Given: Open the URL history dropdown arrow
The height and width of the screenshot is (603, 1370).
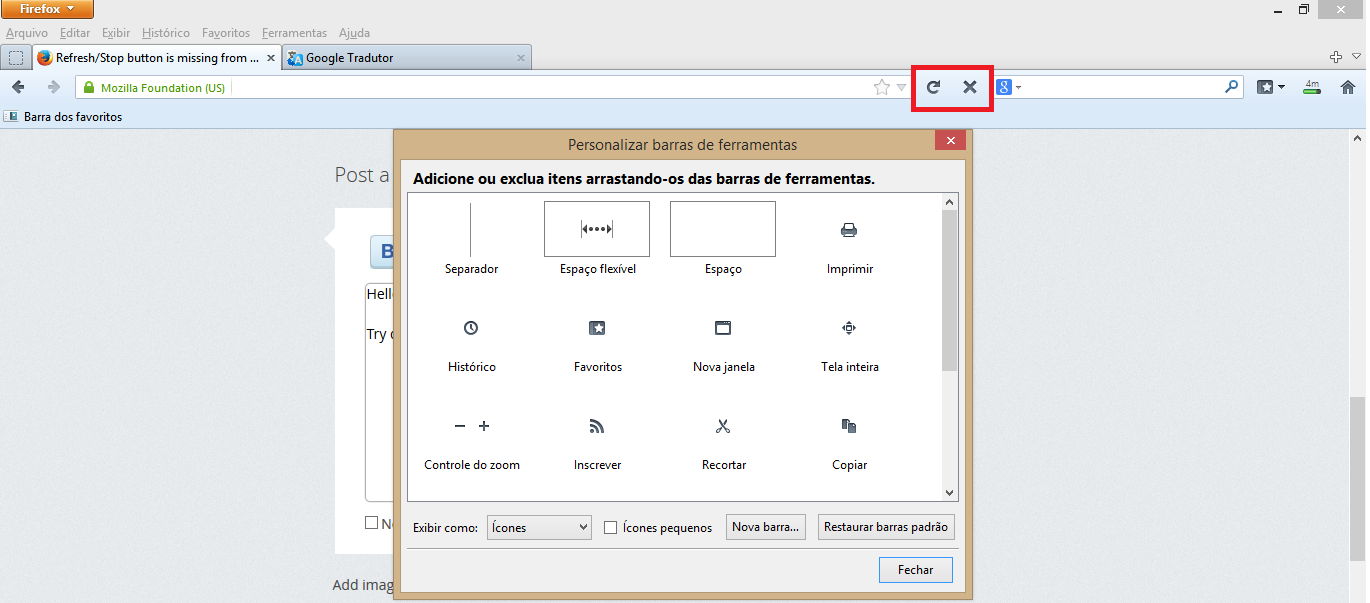Looking at the screenshot, I should [902, 88].
